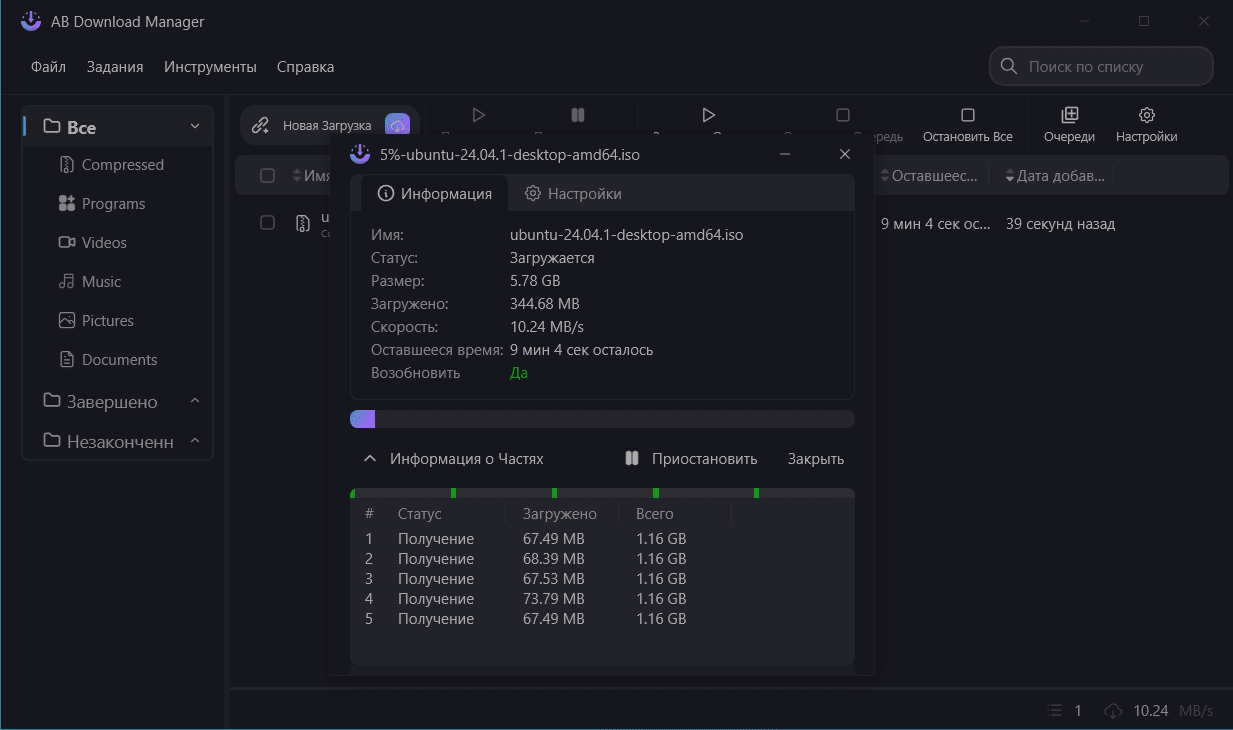The width and height of the screenshot is (1233, 730).
Task: Click the status bar cloud download speed icon
Action: click(x=1113, y=711)
